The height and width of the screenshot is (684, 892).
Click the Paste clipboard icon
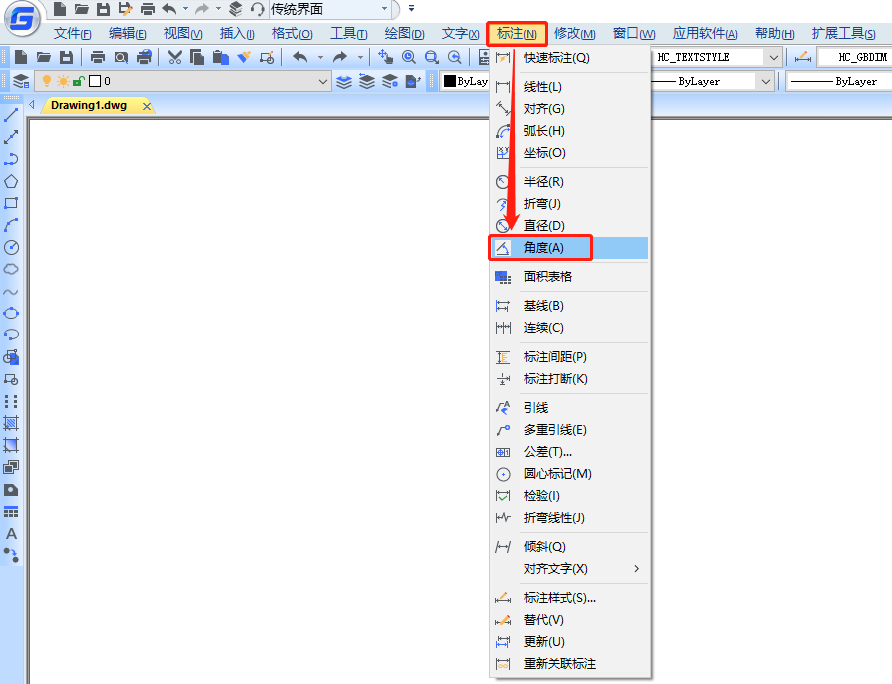(x=221, y=57)
